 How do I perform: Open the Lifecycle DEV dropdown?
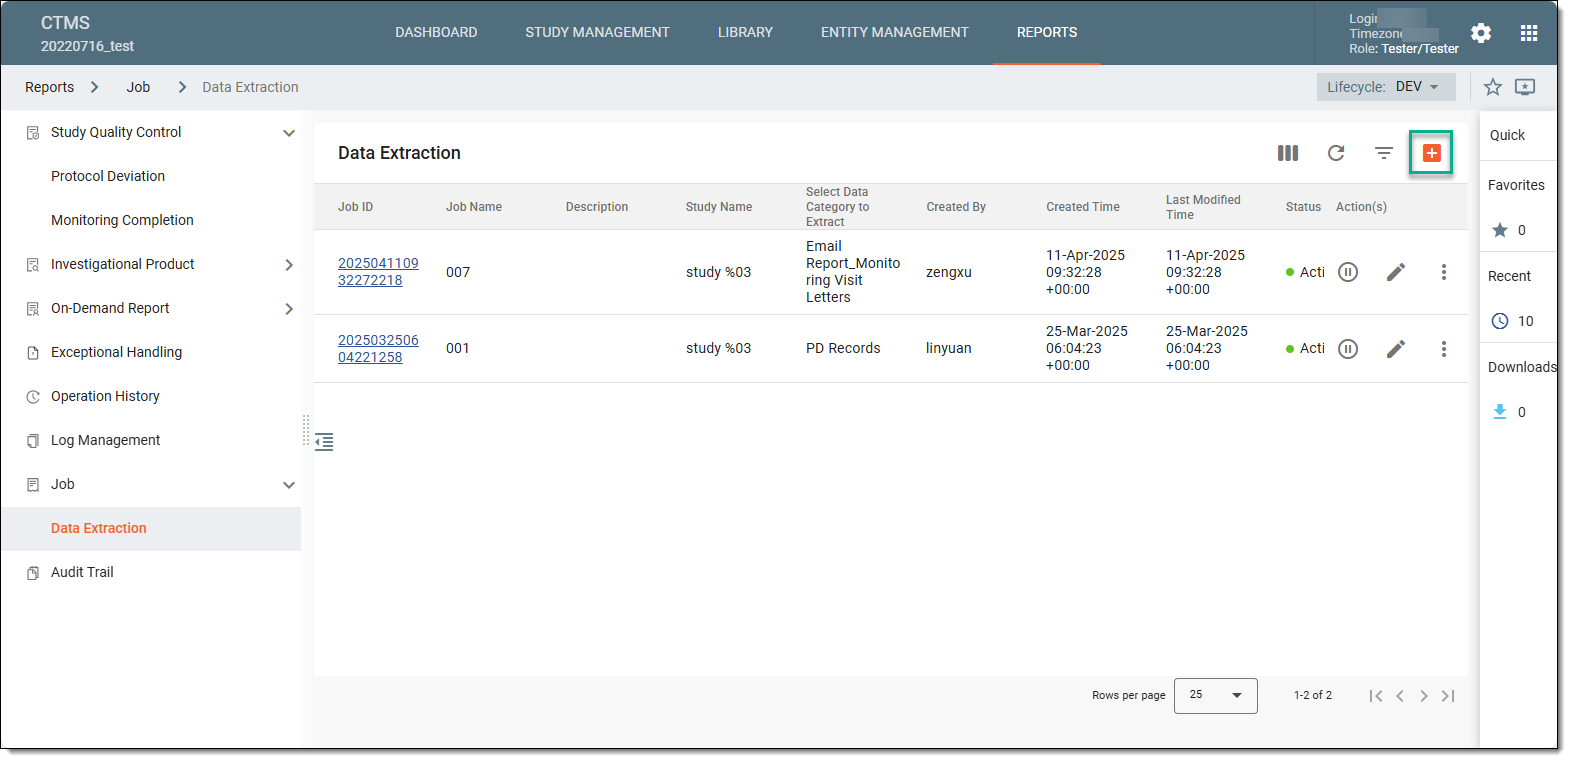pos(1386,87)
